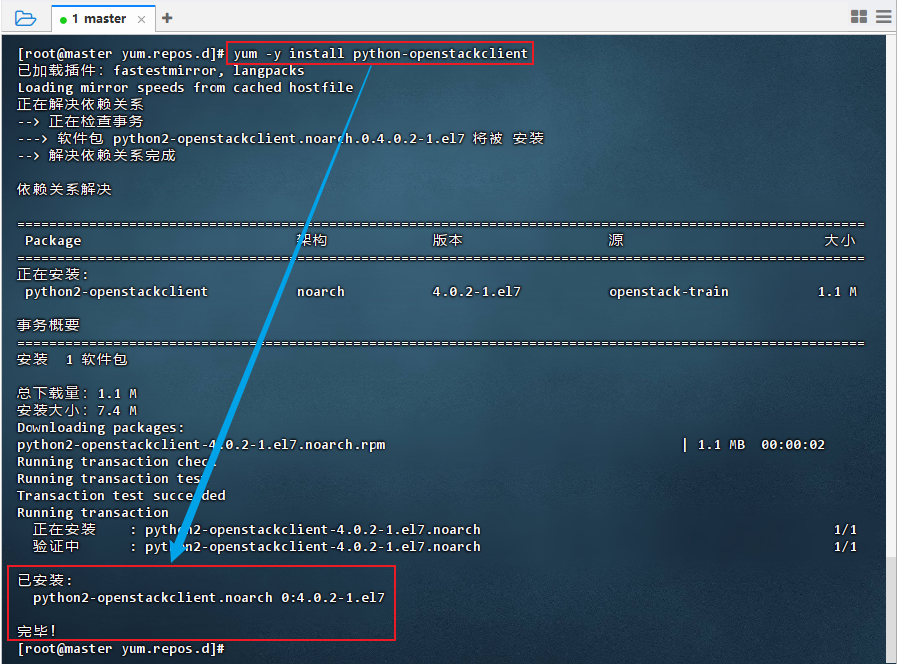Click the '版本' column header
Image resolution: width=897 pixels, height=664 pixels.
tap(447, 240)
